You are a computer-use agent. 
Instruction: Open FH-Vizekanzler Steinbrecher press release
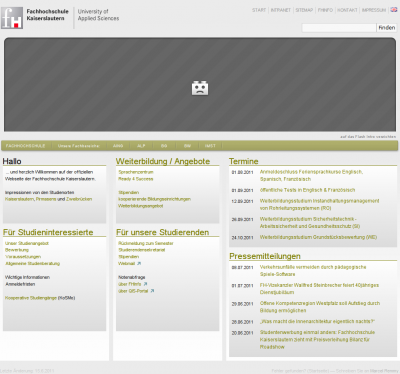(319, 288)
